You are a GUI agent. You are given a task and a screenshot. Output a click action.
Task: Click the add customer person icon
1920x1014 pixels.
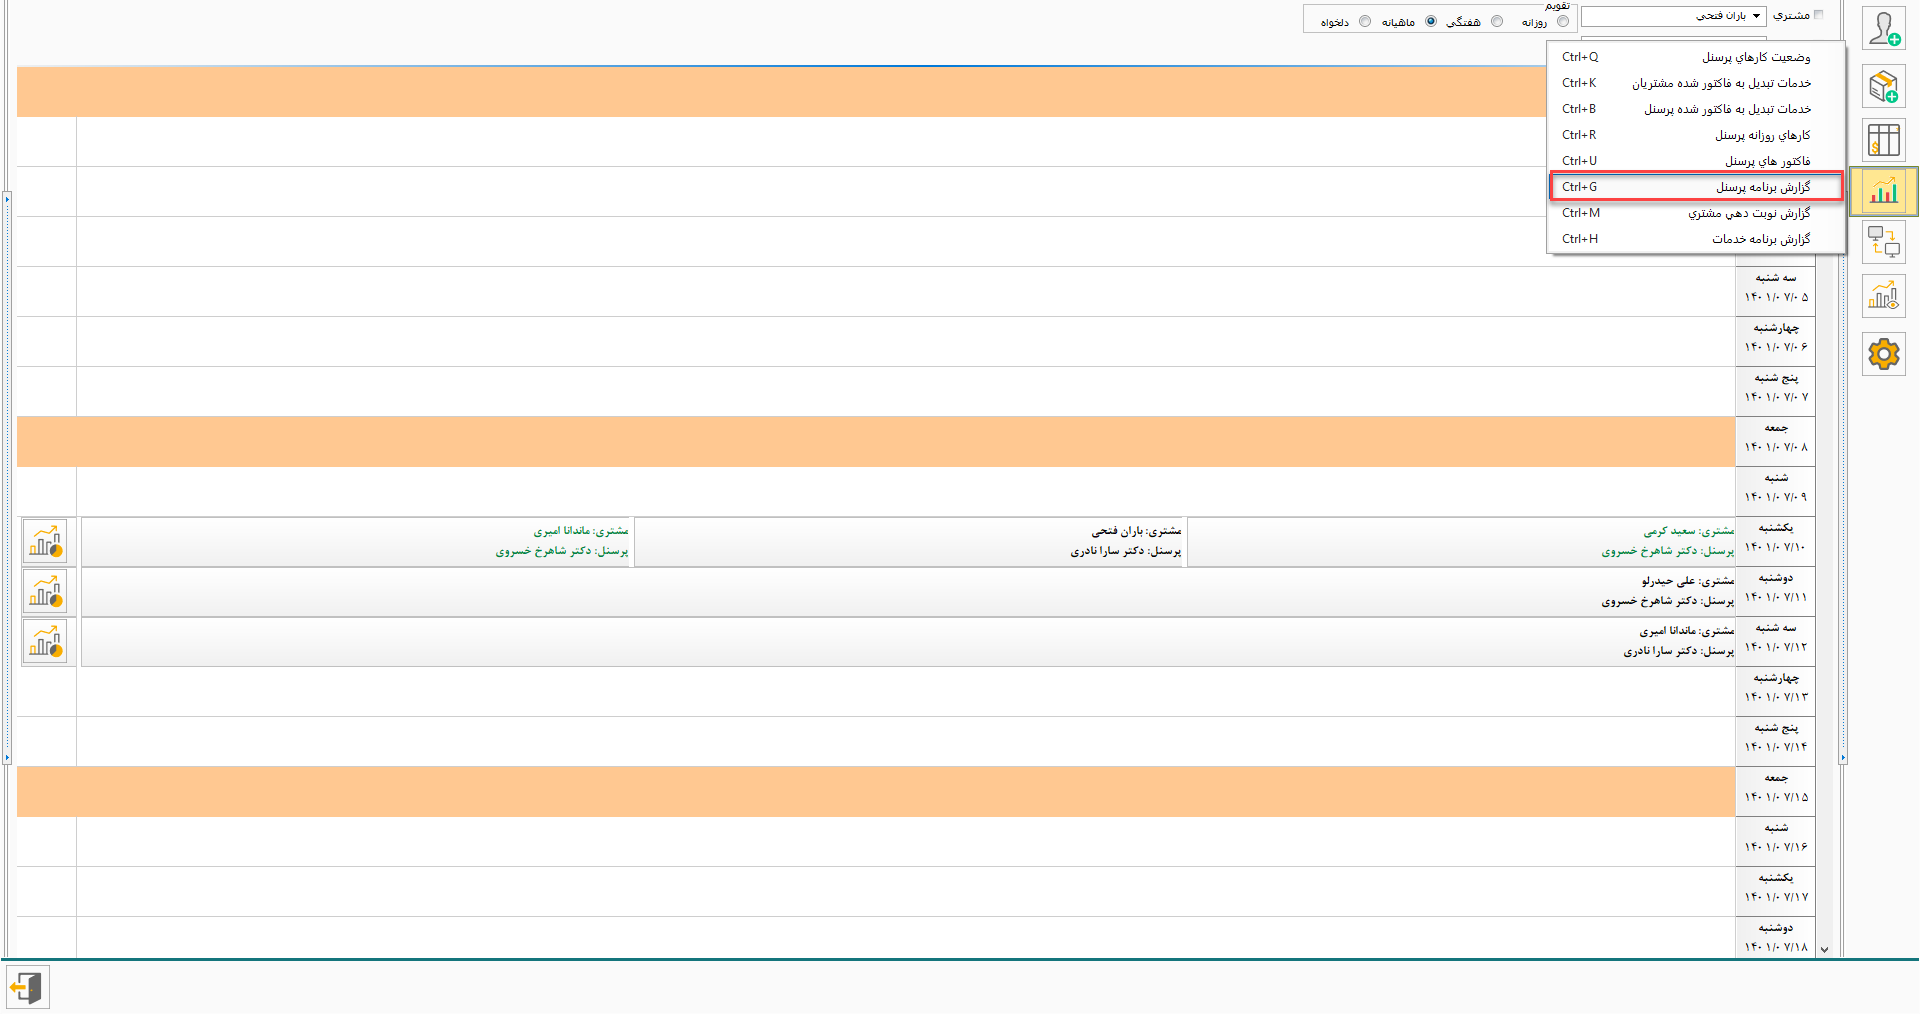coord(1884,29)
